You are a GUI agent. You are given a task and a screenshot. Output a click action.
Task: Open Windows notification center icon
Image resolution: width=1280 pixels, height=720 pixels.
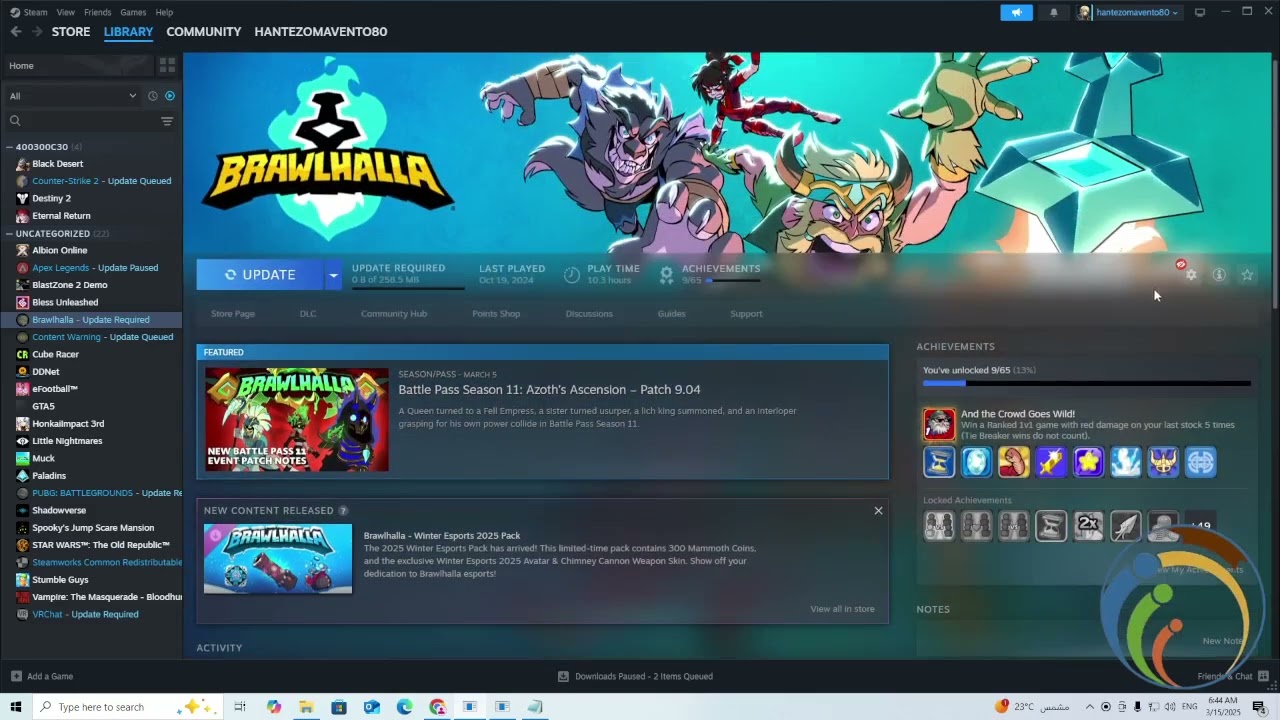tap(1258, 707)
